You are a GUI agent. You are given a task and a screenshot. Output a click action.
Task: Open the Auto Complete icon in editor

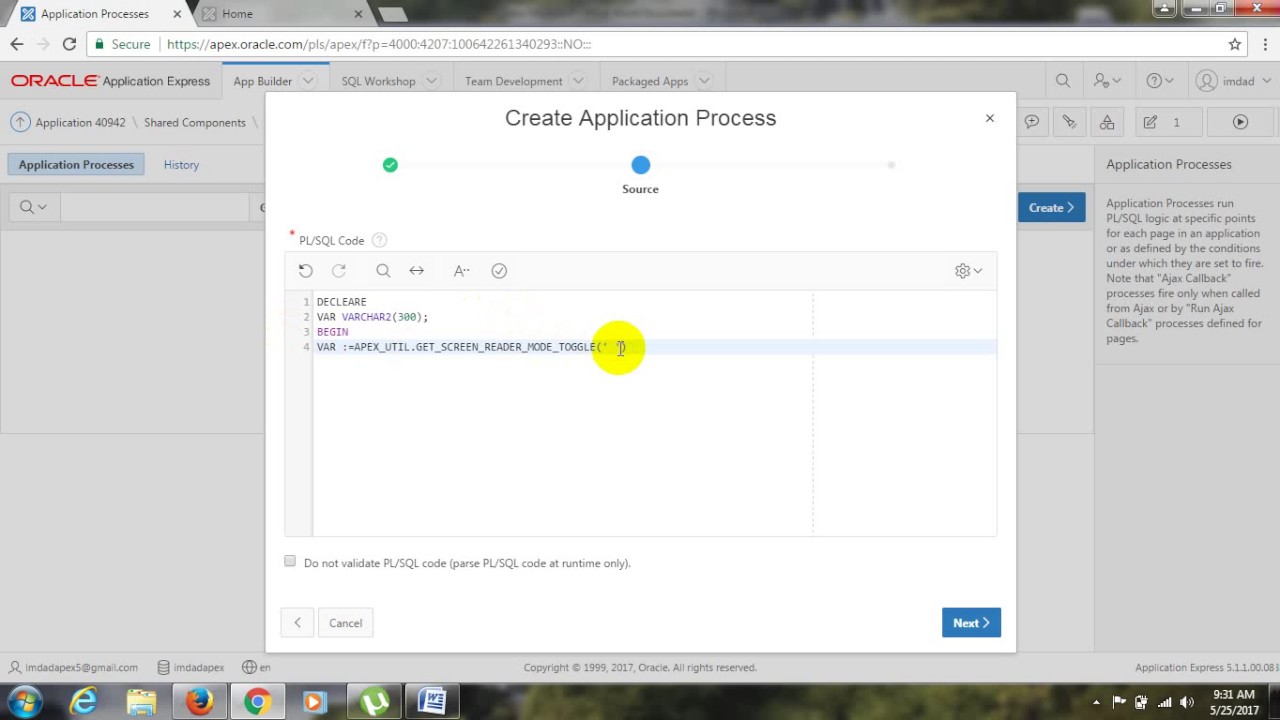461,271
